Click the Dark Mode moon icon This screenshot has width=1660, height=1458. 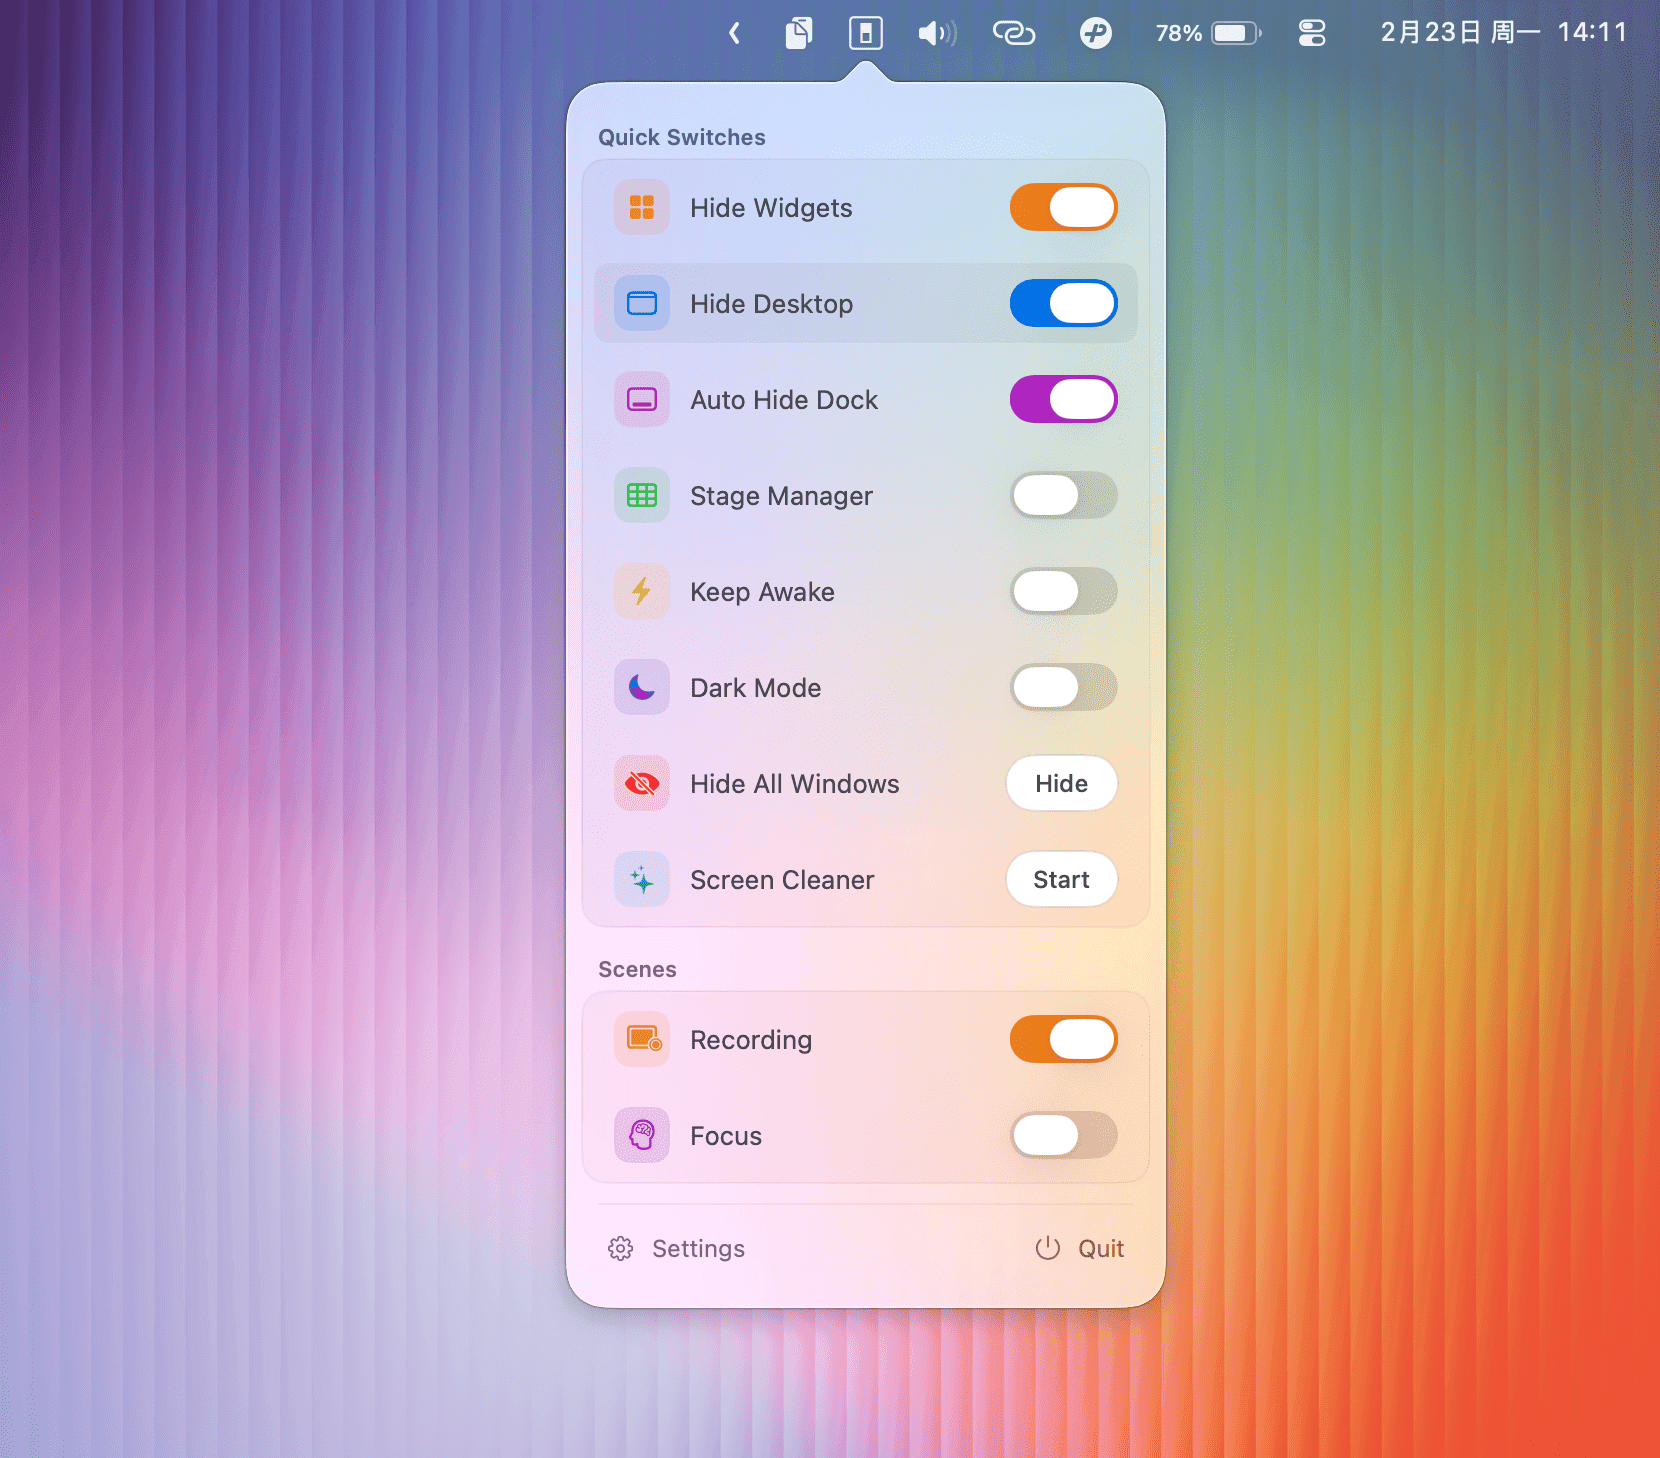point(641,687)
